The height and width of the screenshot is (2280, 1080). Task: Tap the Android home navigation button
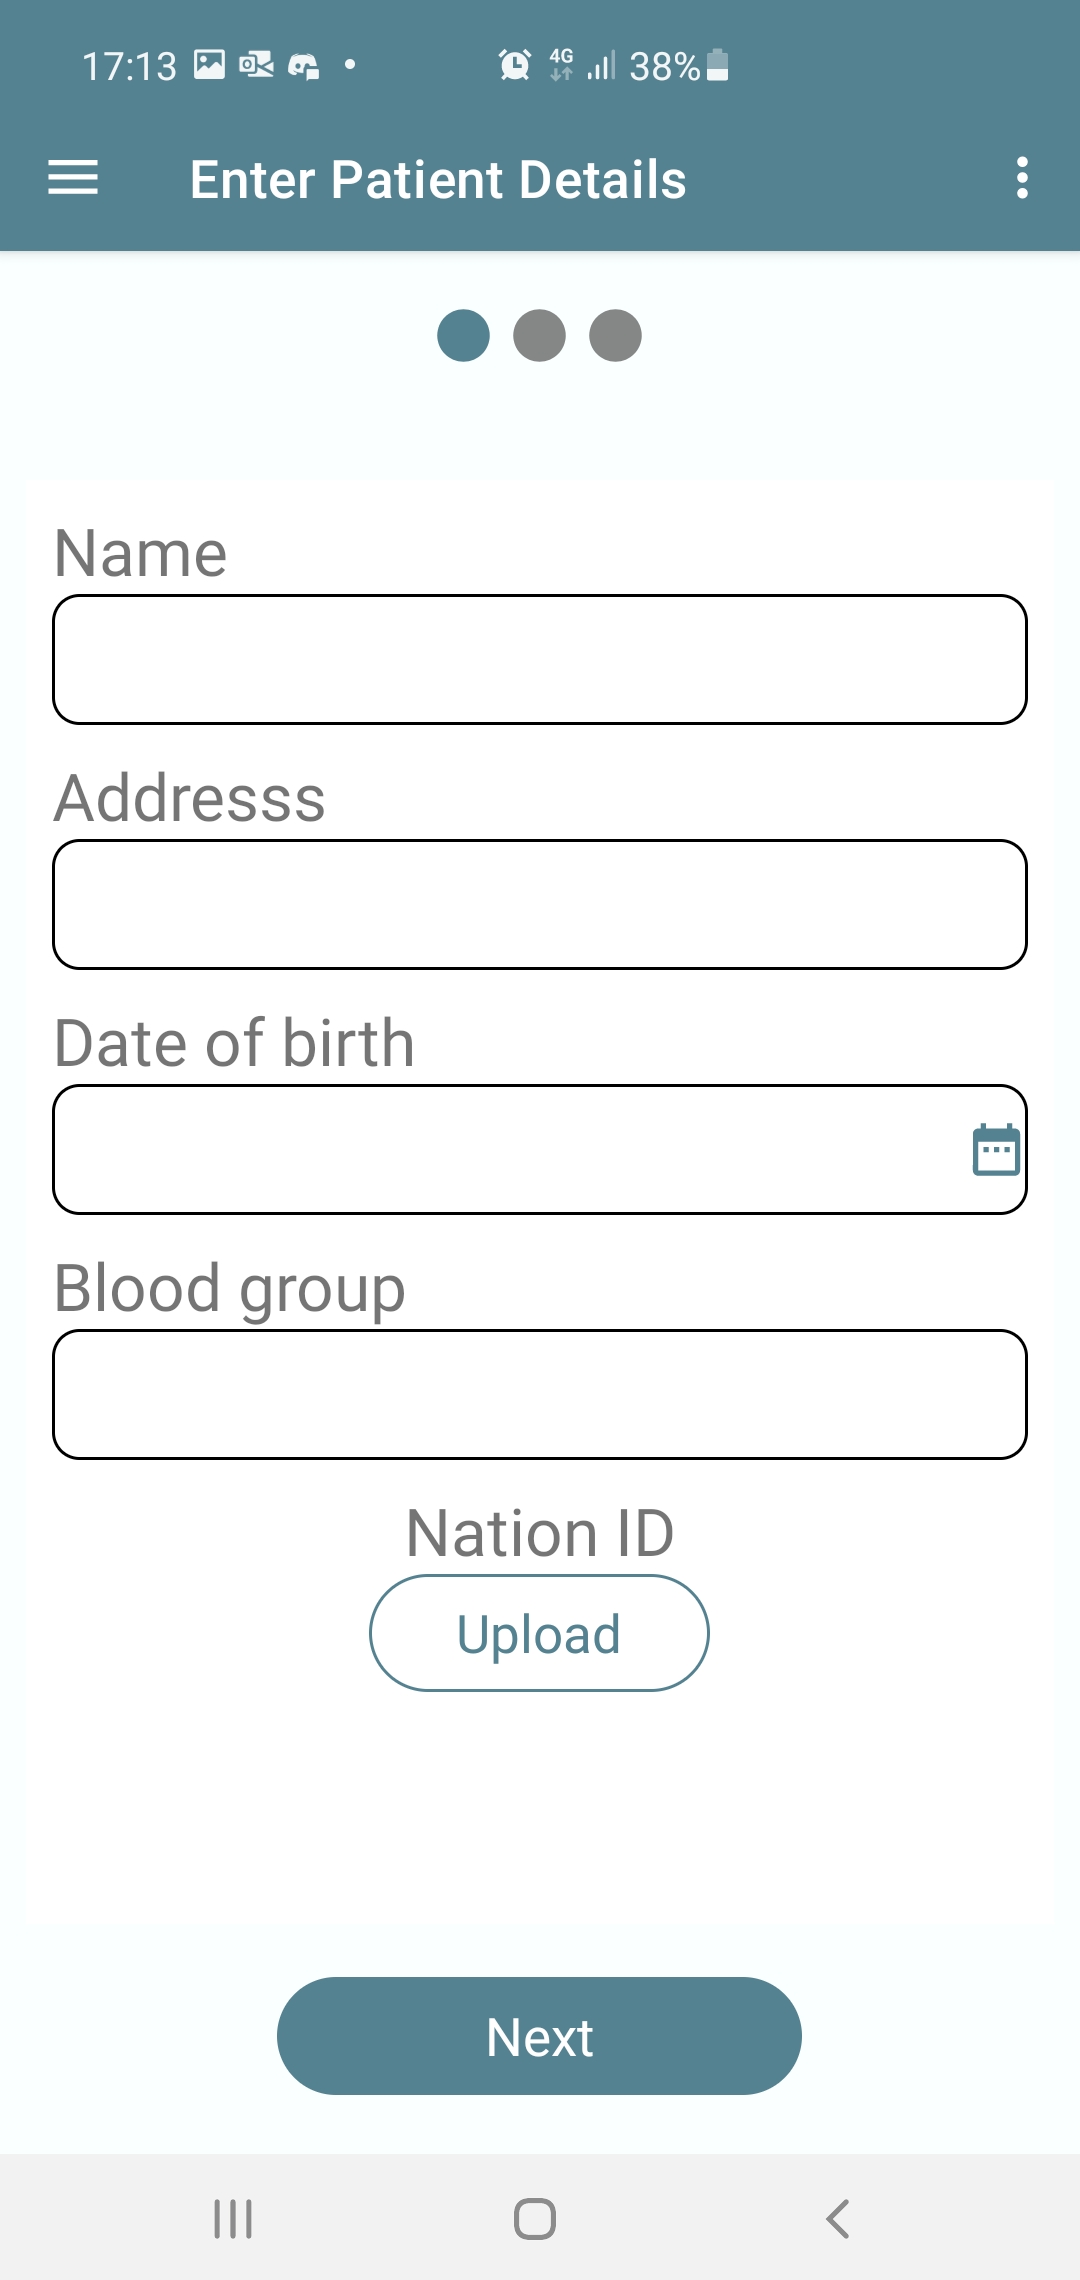(535, 2218)
